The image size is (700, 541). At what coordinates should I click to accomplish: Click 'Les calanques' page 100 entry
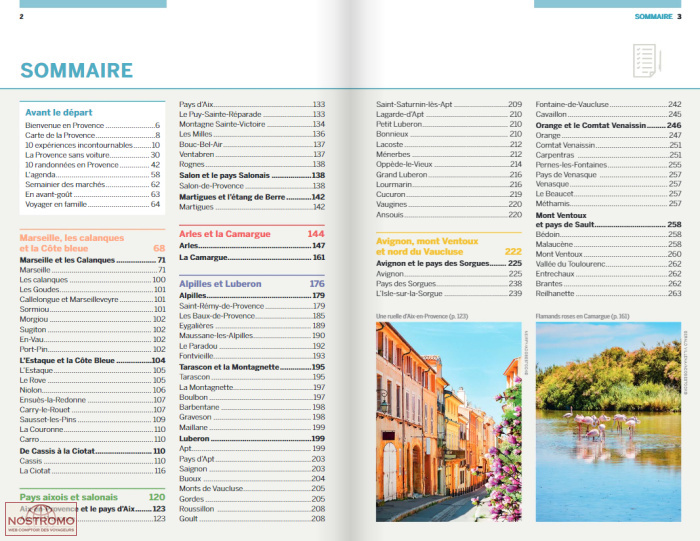tap(92, 280)
